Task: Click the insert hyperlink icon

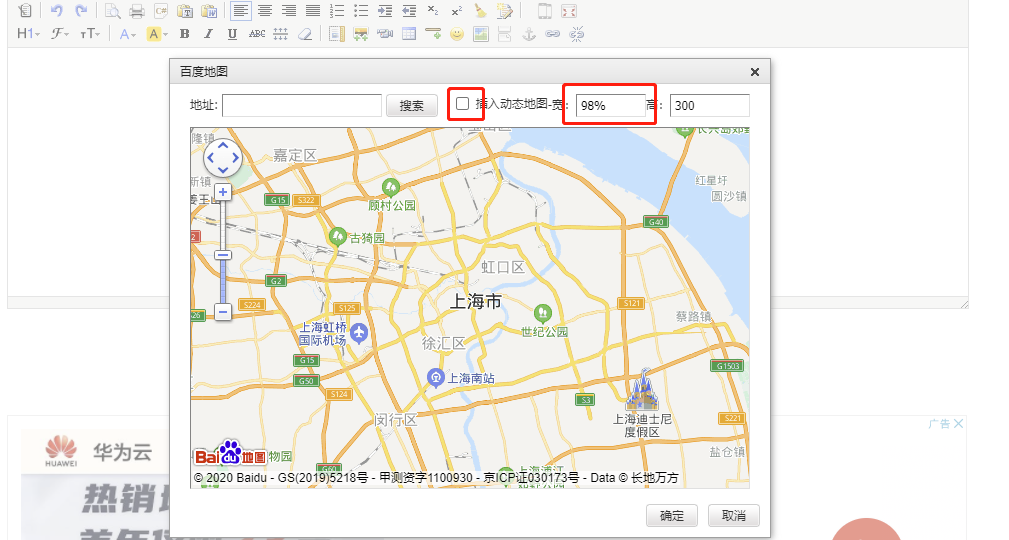Action: point(553,34)
